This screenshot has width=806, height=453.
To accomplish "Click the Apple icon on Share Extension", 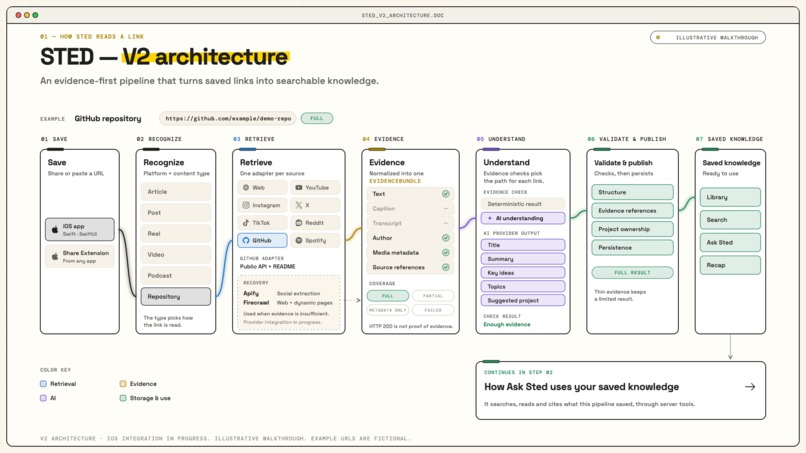I will point(55,256).
